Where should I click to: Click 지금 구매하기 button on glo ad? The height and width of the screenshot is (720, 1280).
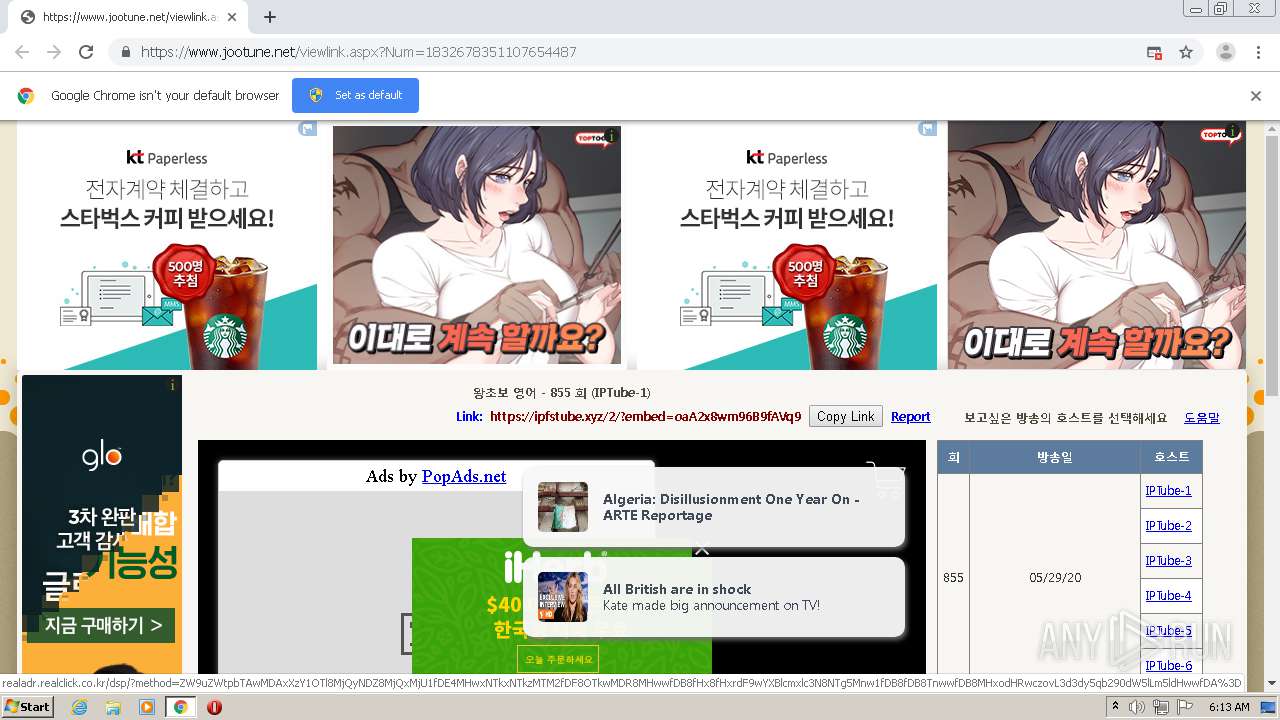pos(103,626)
